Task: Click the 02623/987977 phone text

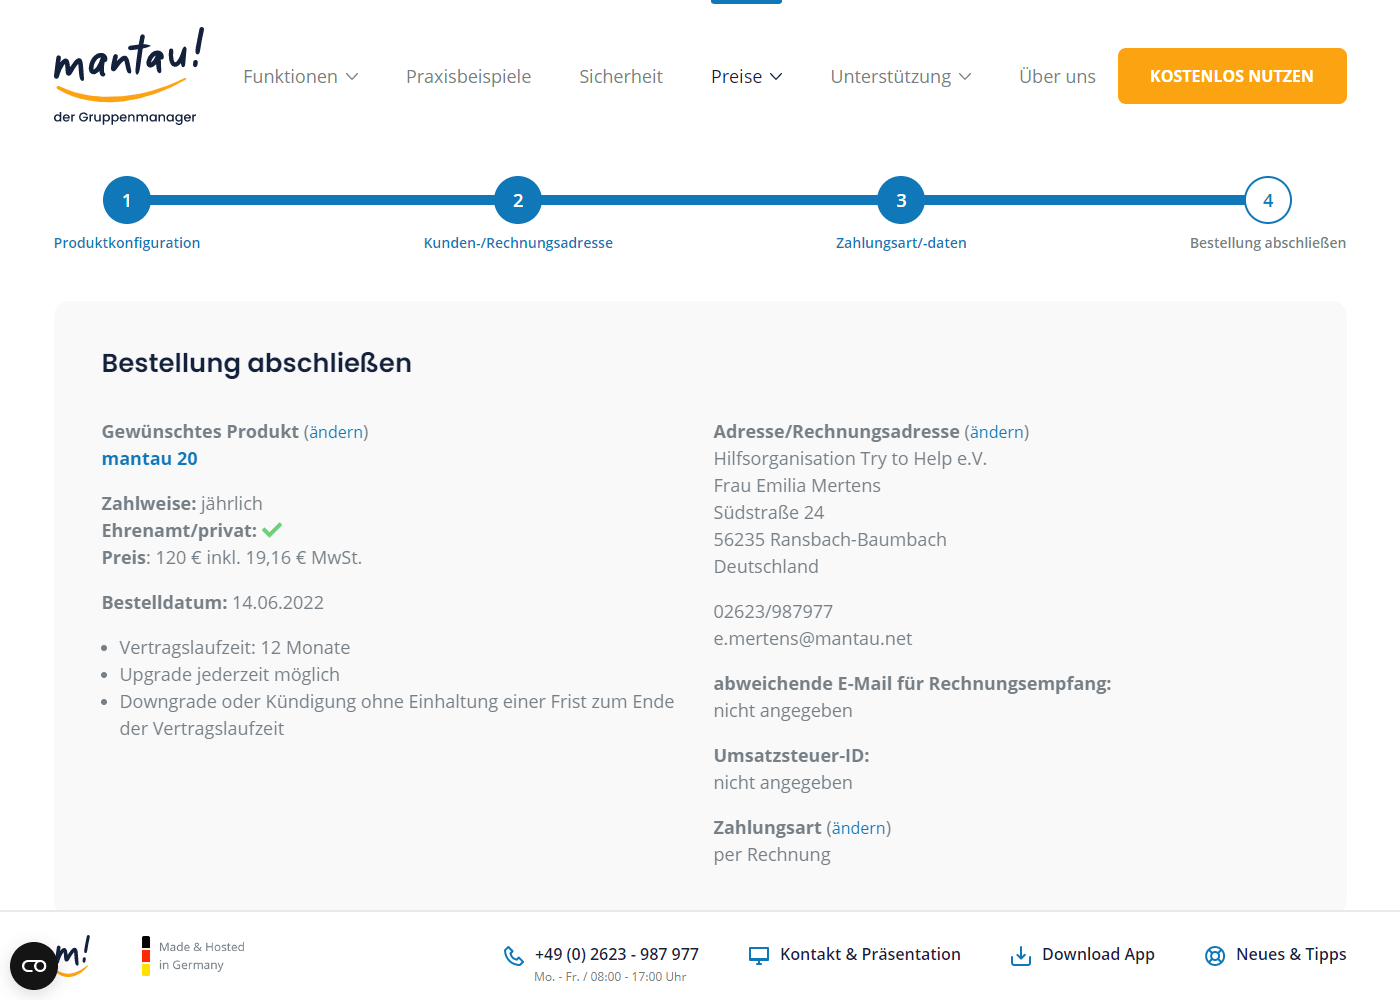Action: pos(773,612)
